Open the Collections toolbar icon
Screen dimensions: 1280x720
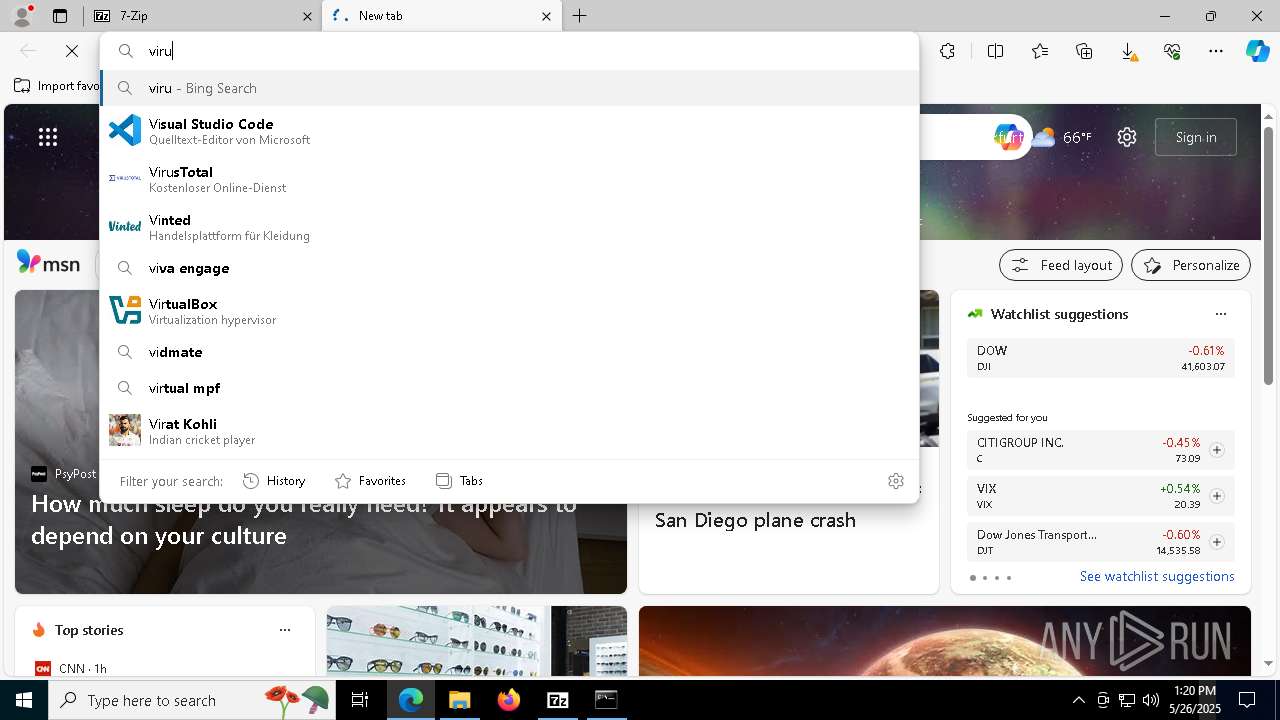(1084, 51)
